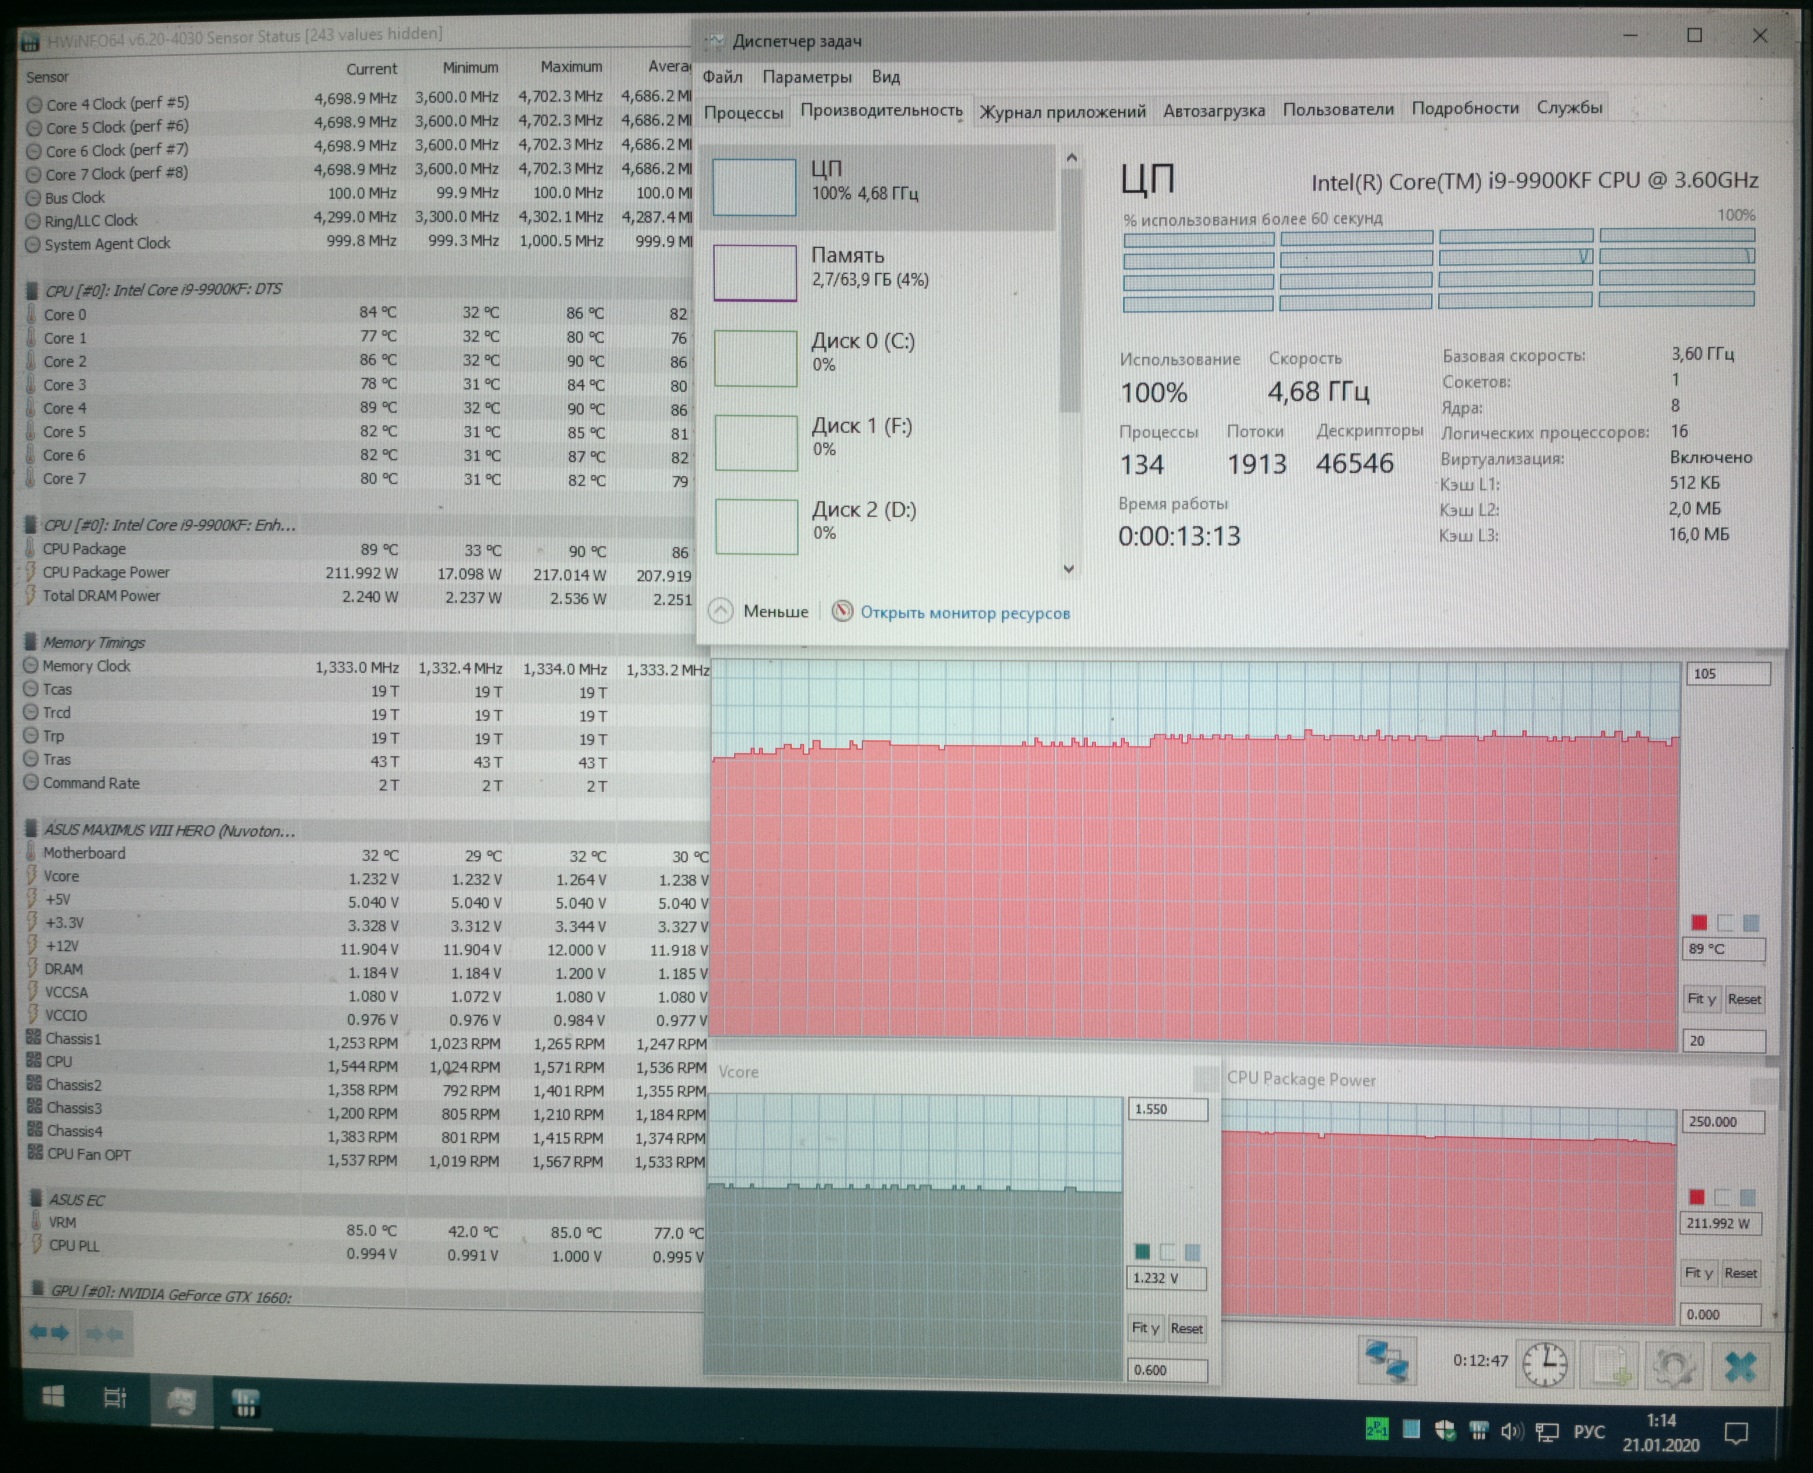Switch to the Процессы tab
This screenshot has width=1813, height=1473.
tap(743, 112)
